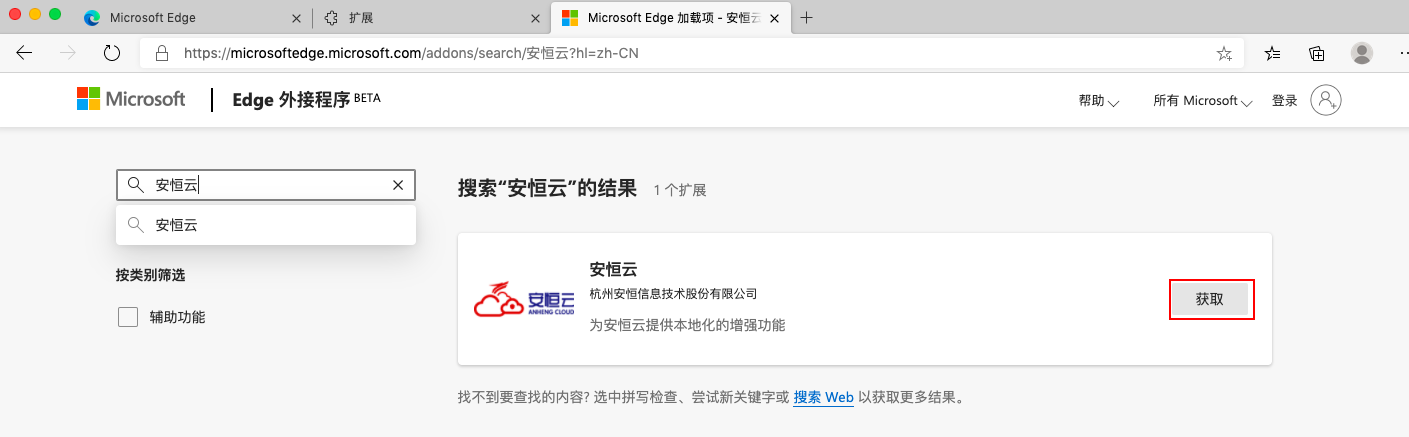This screenshot has height=437, width=1409.
Task: Toggle the 辅助功能 checkbox
Action: click(128, 317)
